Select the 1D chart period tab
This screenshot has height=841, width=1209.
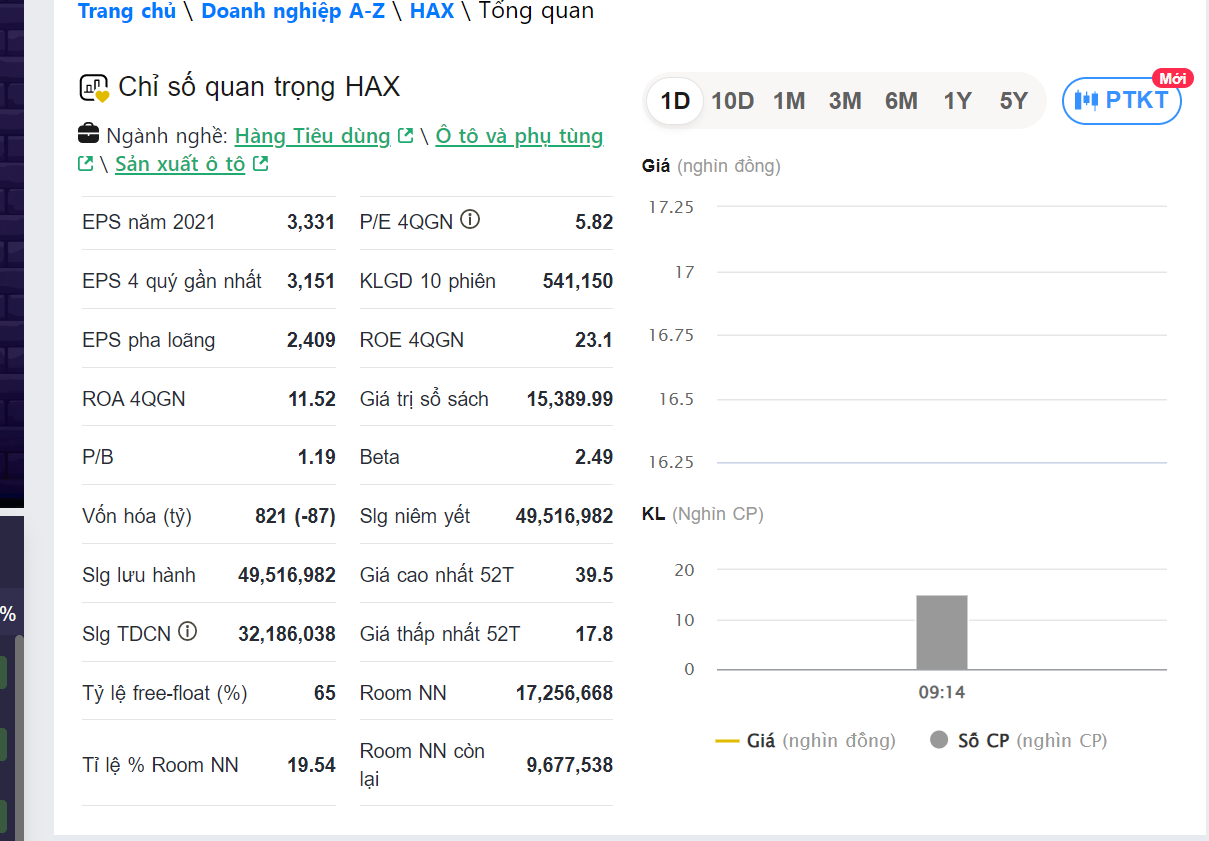[675, 101]
